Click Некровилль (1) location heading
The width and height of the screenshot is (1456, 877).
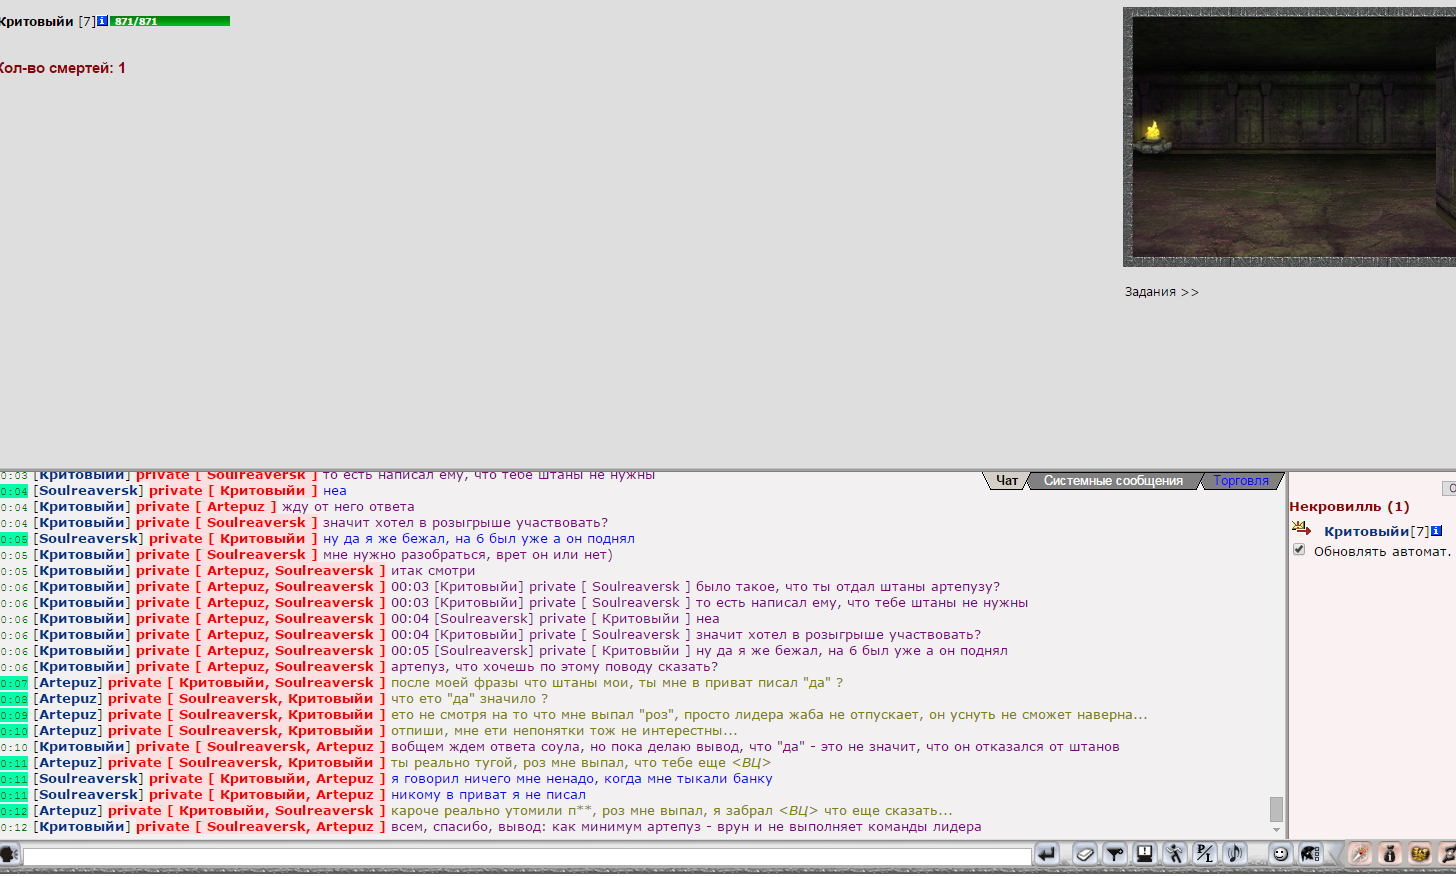[x=1349, y=507]
